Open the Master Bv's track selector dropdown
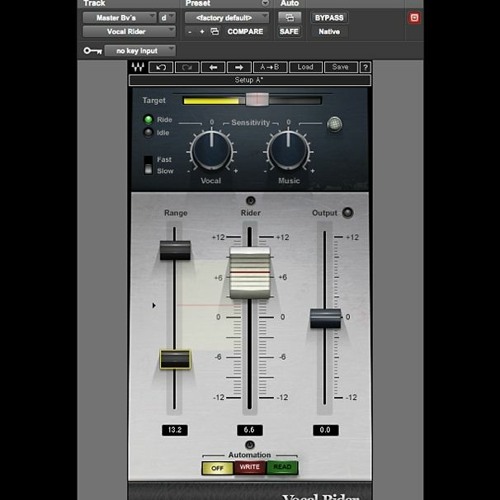 pyautogui.click(x=119, y=18)
